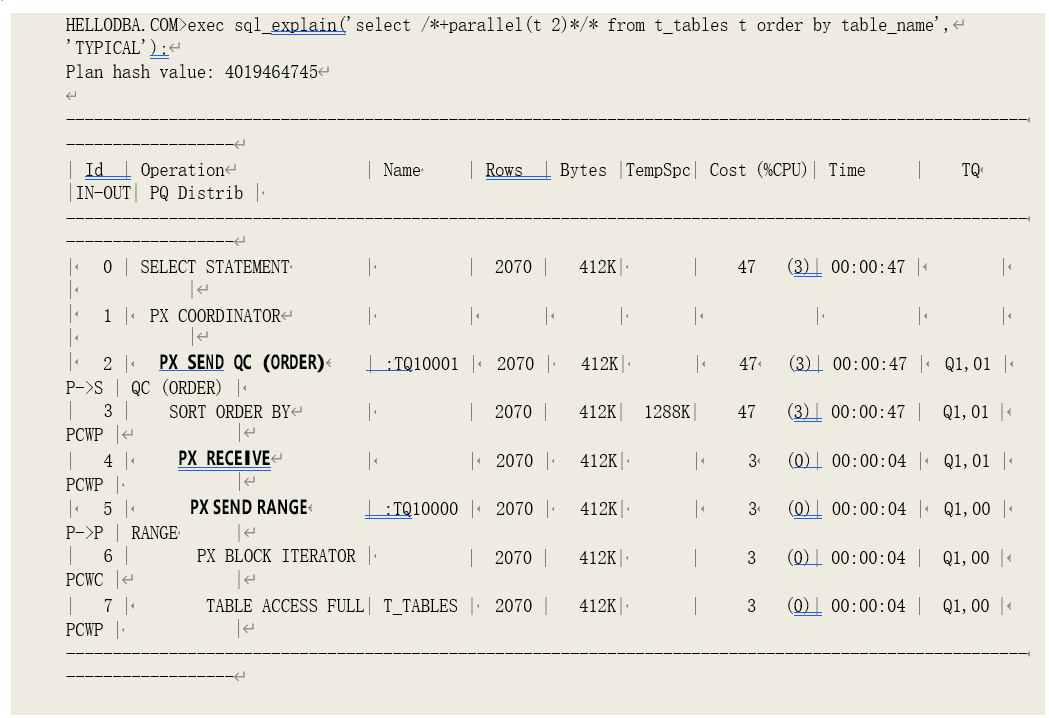Click the PX BLOCK ITERATOR operation
The image size is (1049, 718).
276,556
